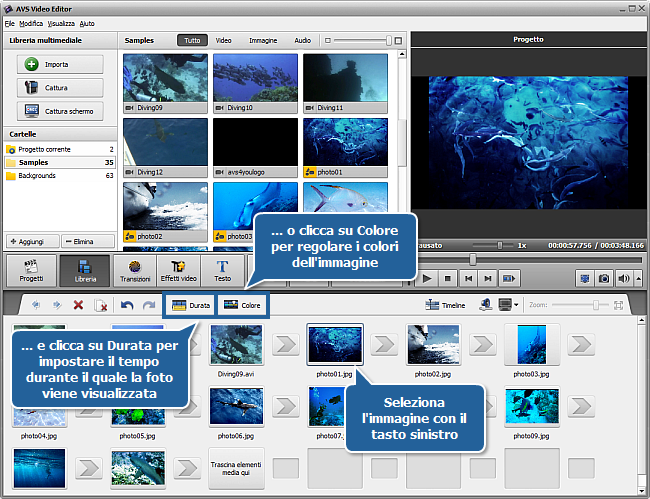
Task: Take a snapshot with the camera icon
Action: tap(603, 278)
